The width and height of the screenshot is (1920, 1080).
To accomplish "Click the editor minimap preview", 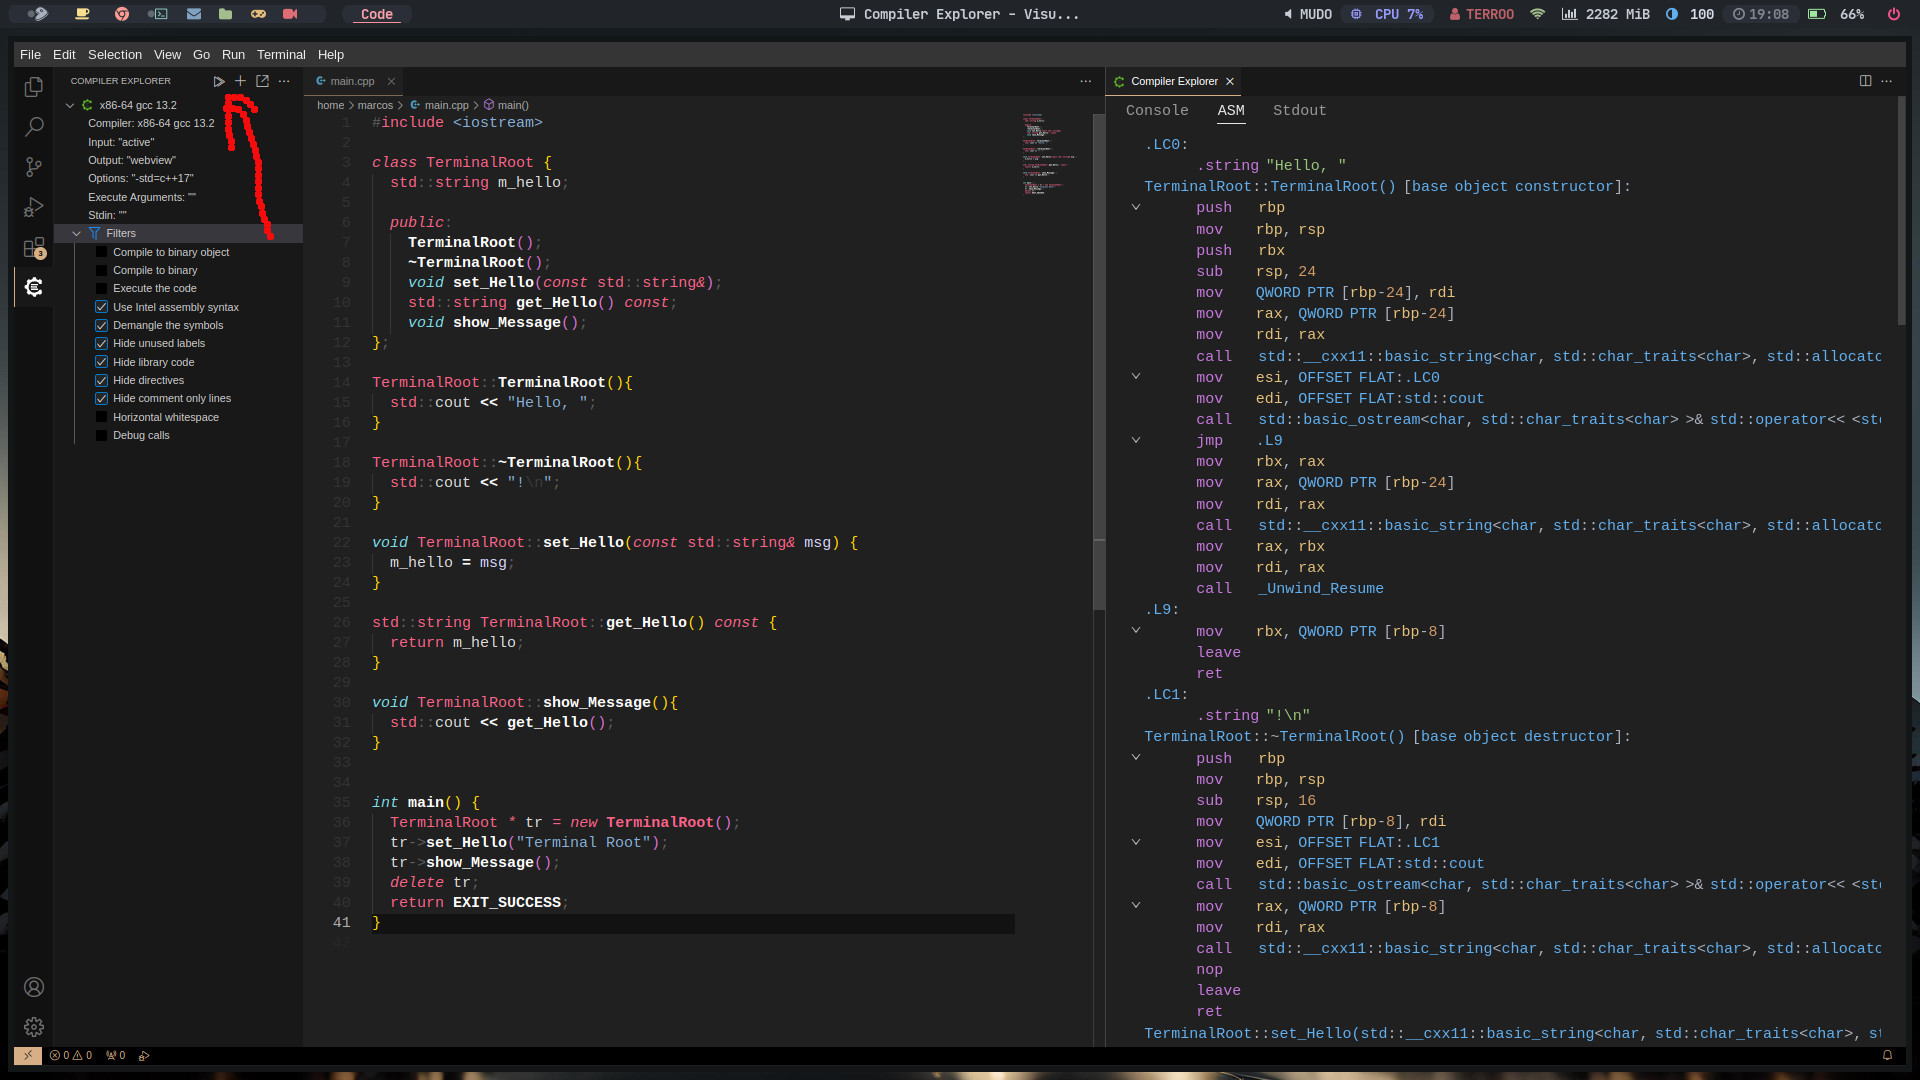I will 1048,153.
